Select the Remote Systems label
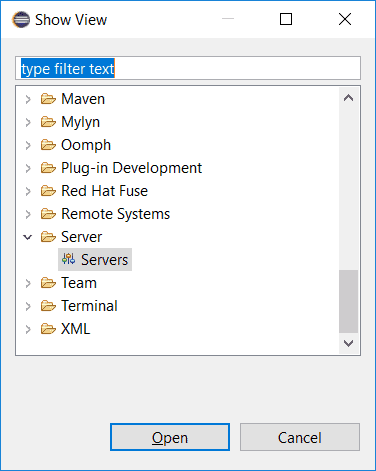Screen dimensions: 376x471 [x=116, y=214]
